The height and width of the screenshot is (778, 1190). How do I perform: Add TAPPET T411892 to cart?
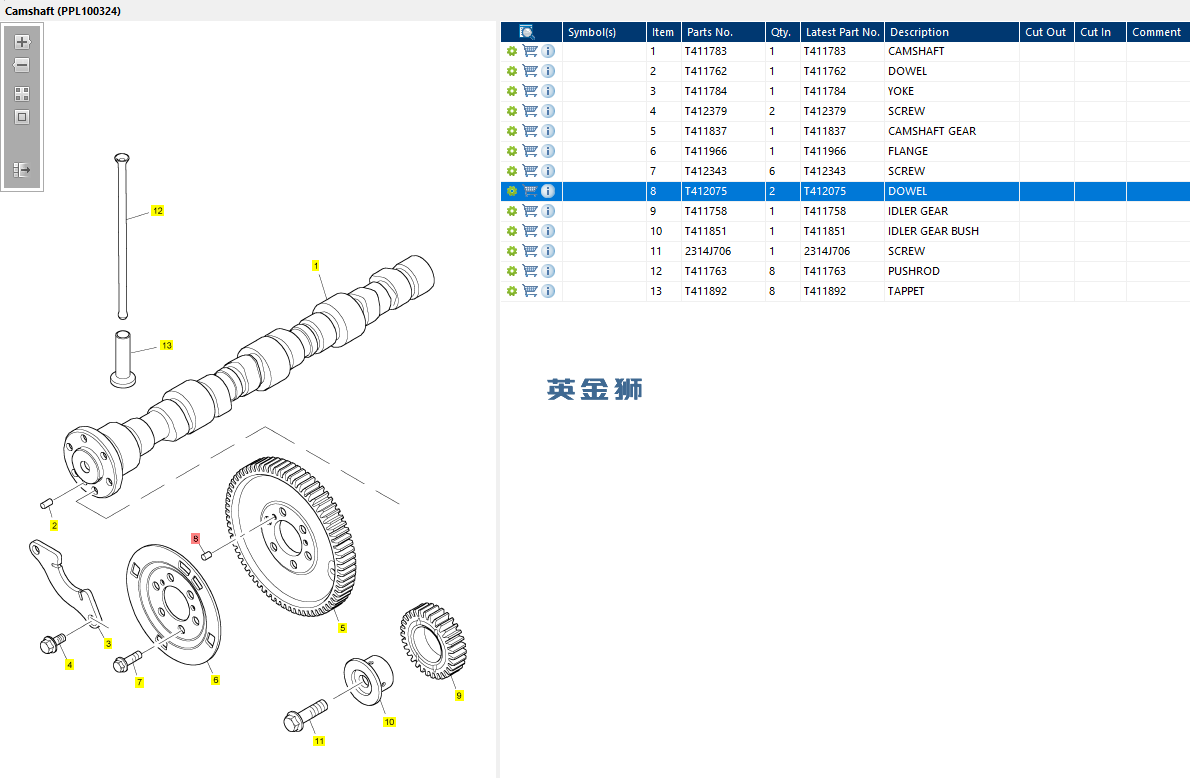pyautogui.click(x=530, y=291)
